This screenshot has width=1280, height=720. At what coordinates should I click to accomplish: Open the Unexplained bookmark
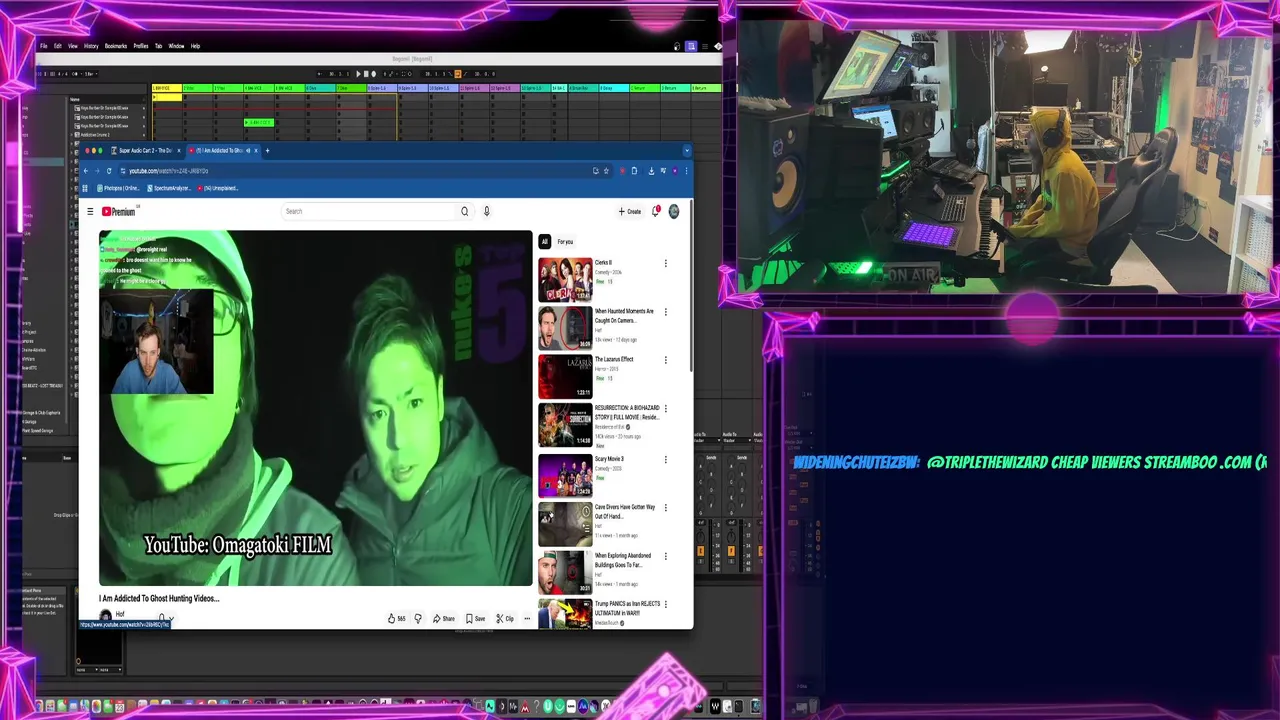point(218,188)
